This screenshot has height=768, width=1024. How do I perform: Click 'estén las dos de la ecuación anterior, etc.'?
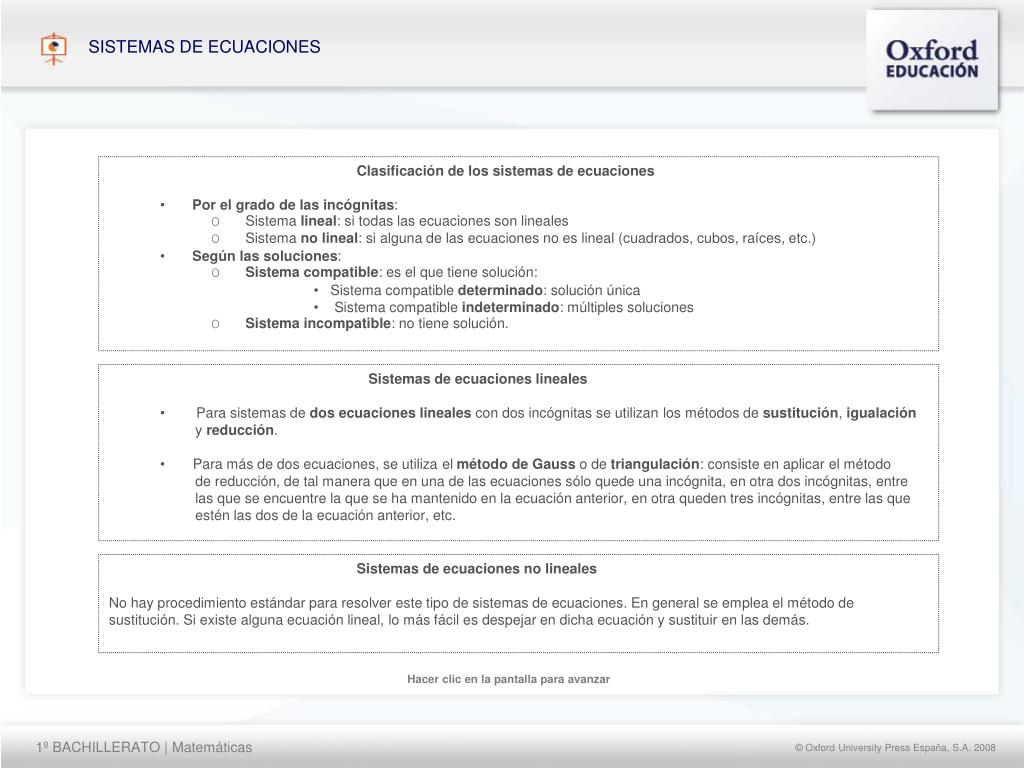325,515
